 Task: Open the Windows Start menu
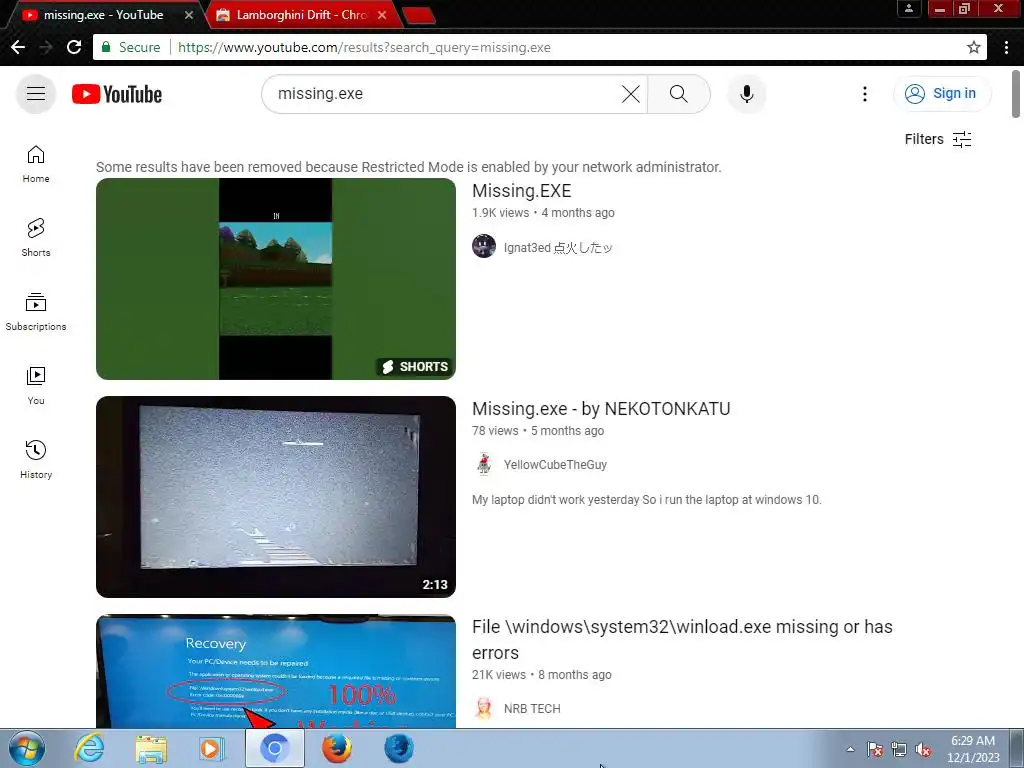pos(27,748)
